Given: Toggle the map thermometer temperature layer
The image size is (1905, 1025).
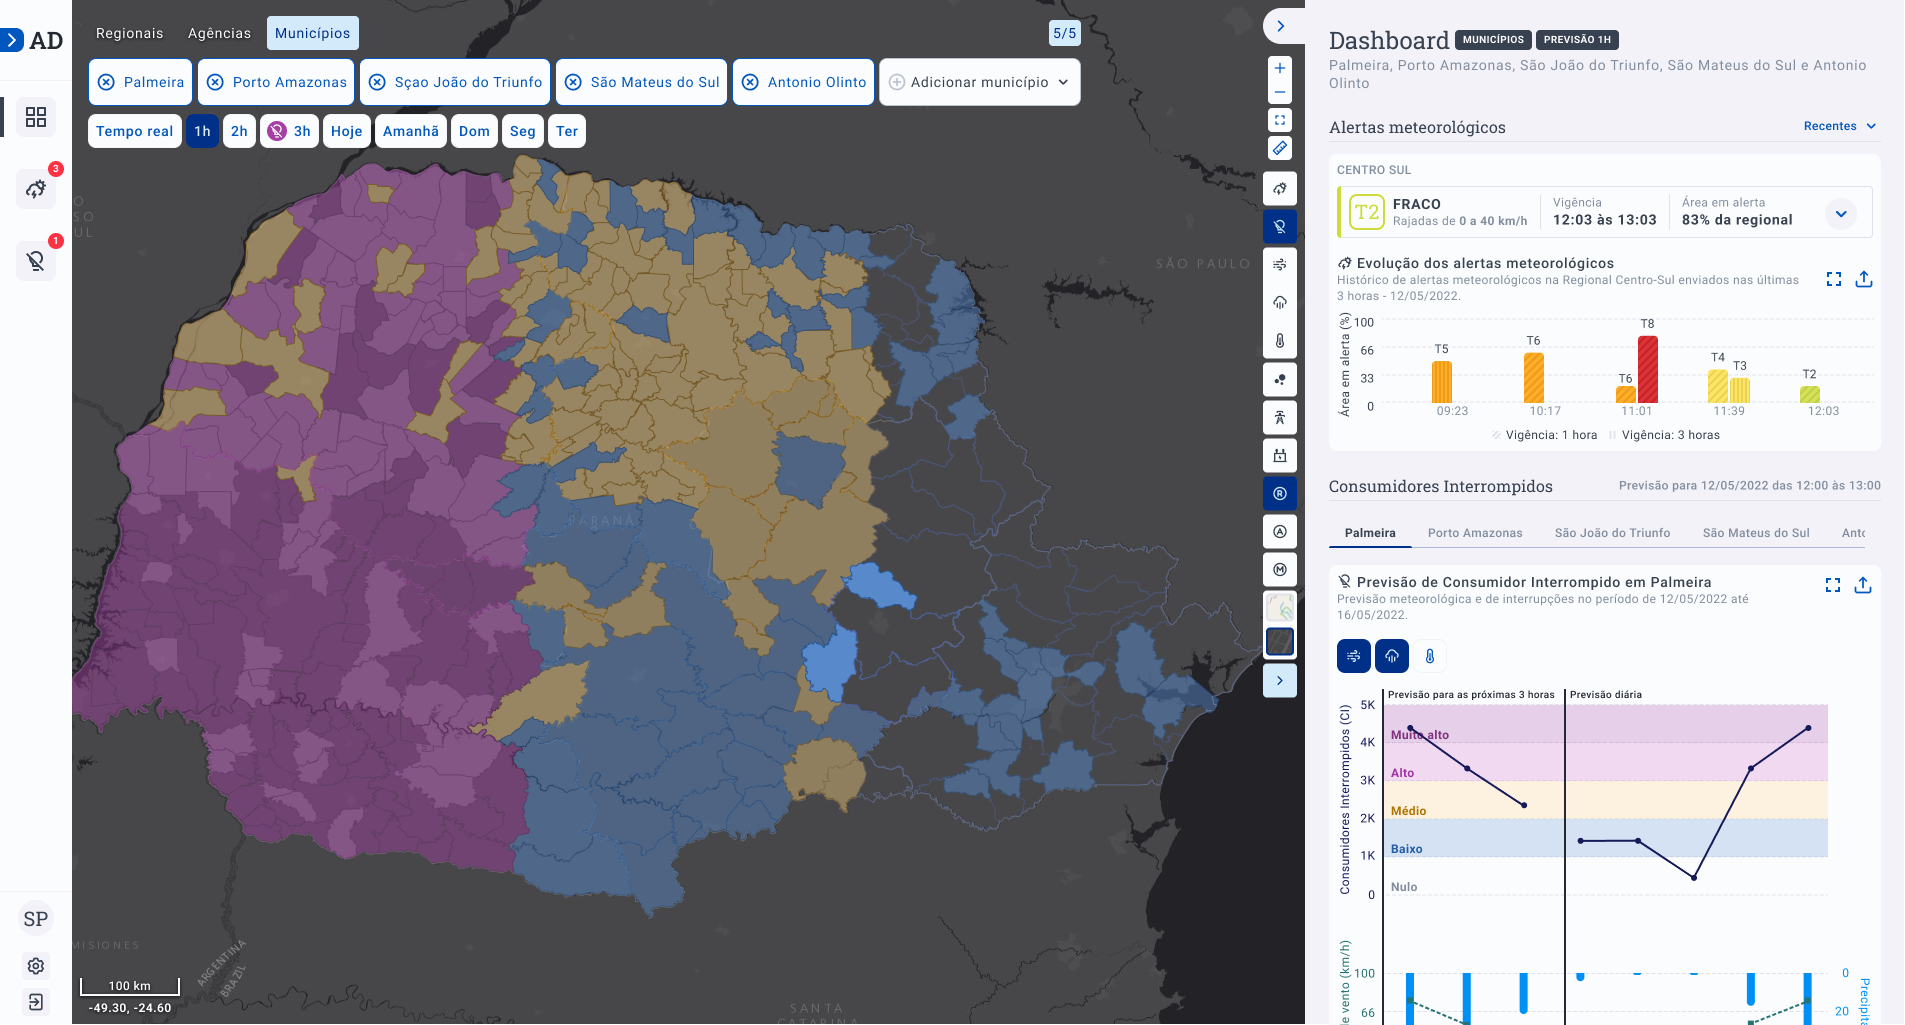Looking at the screenshot, I should tap(1280, 341).
